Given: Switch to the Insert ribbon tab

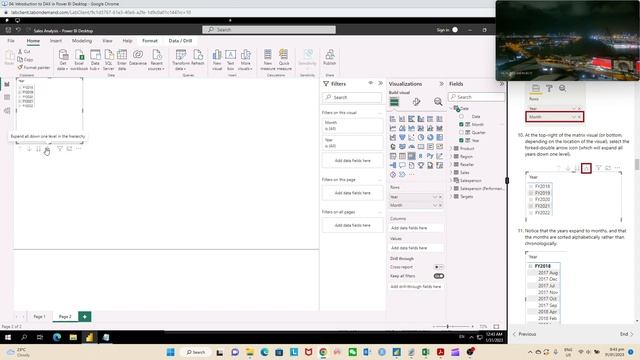Looking at the screenshot, I should [56, 41].
